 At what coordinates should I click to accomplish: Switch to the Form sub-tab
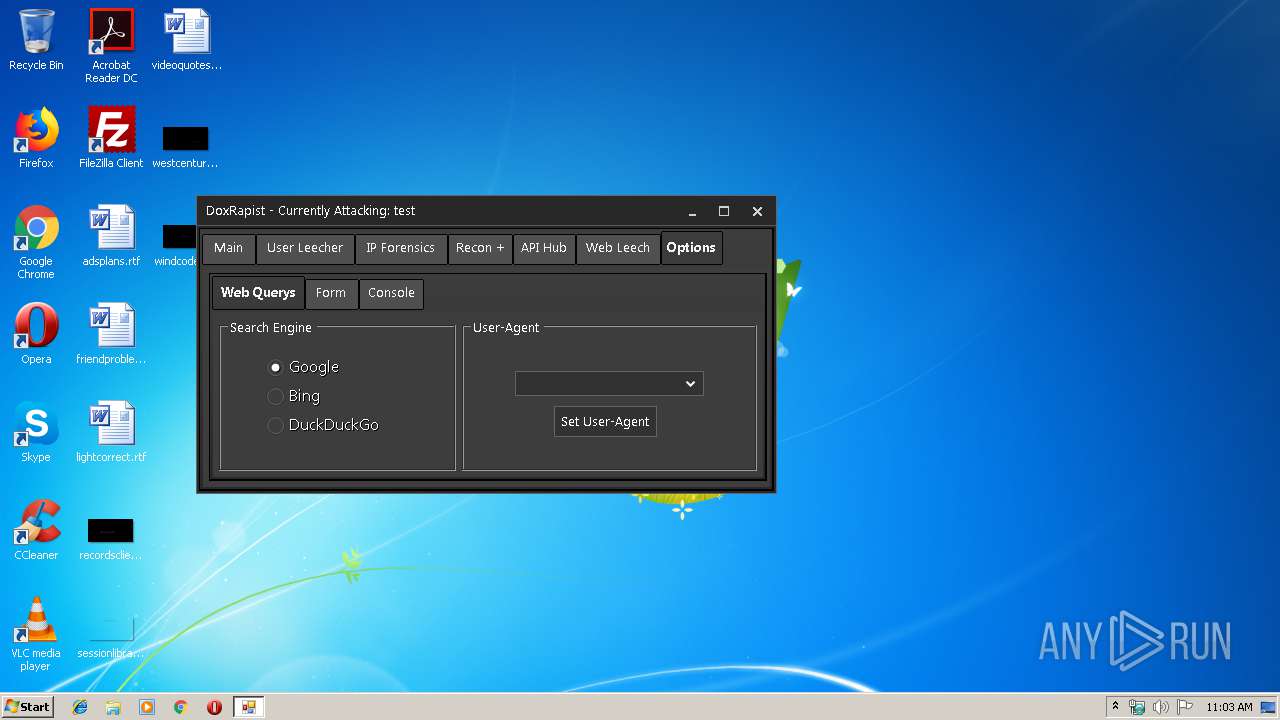(x=331, y=293)
